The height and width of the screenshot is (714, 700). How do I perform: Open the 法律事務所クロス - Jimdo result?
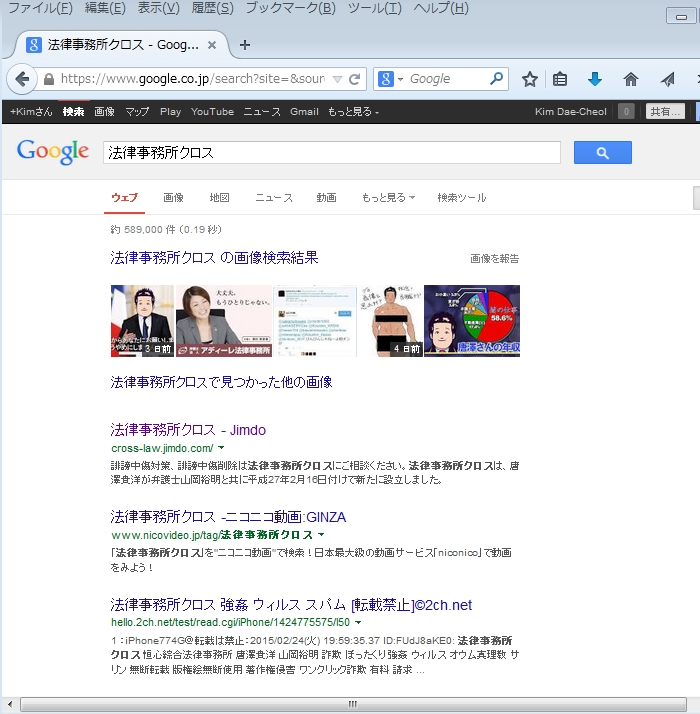[x=188, y=430]
